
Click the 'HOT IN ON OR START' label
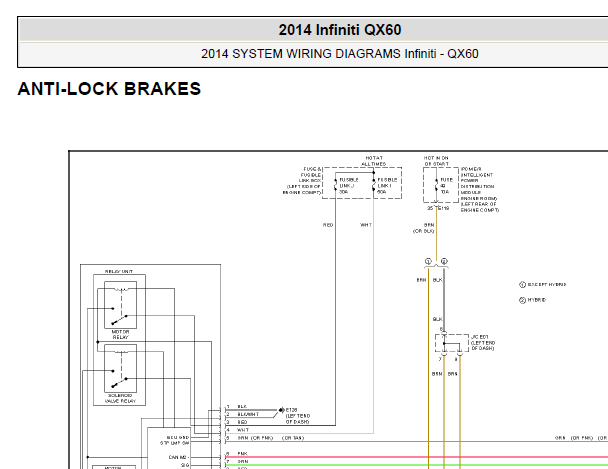coord(436,161)
